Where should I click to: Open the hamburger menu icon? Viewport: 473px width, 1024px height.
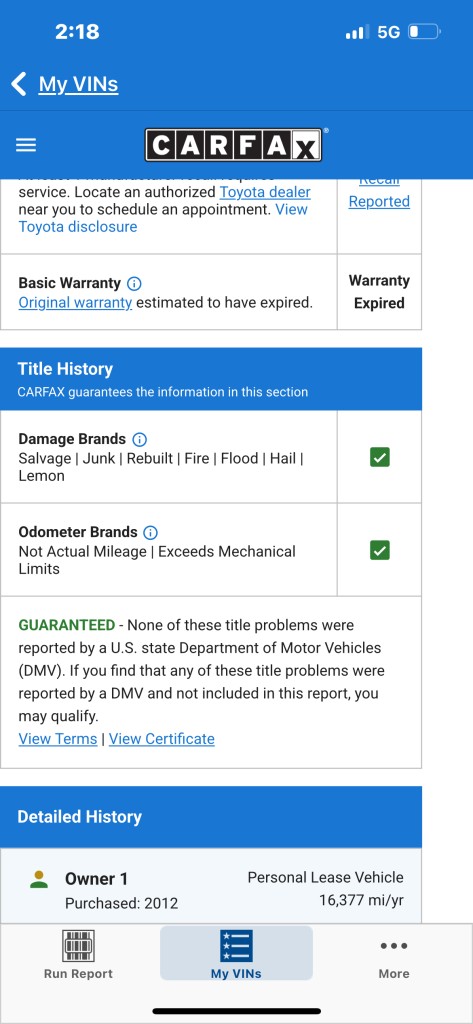26,145
